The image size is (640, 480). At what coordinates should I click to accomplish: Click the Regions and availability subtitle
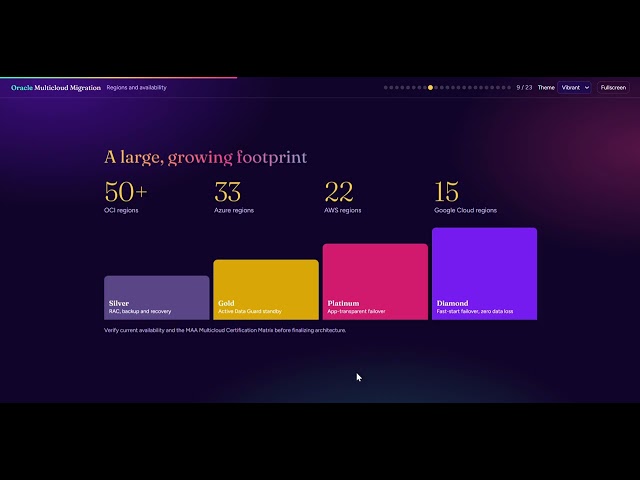pyautogui.click(x=136, y=87)
